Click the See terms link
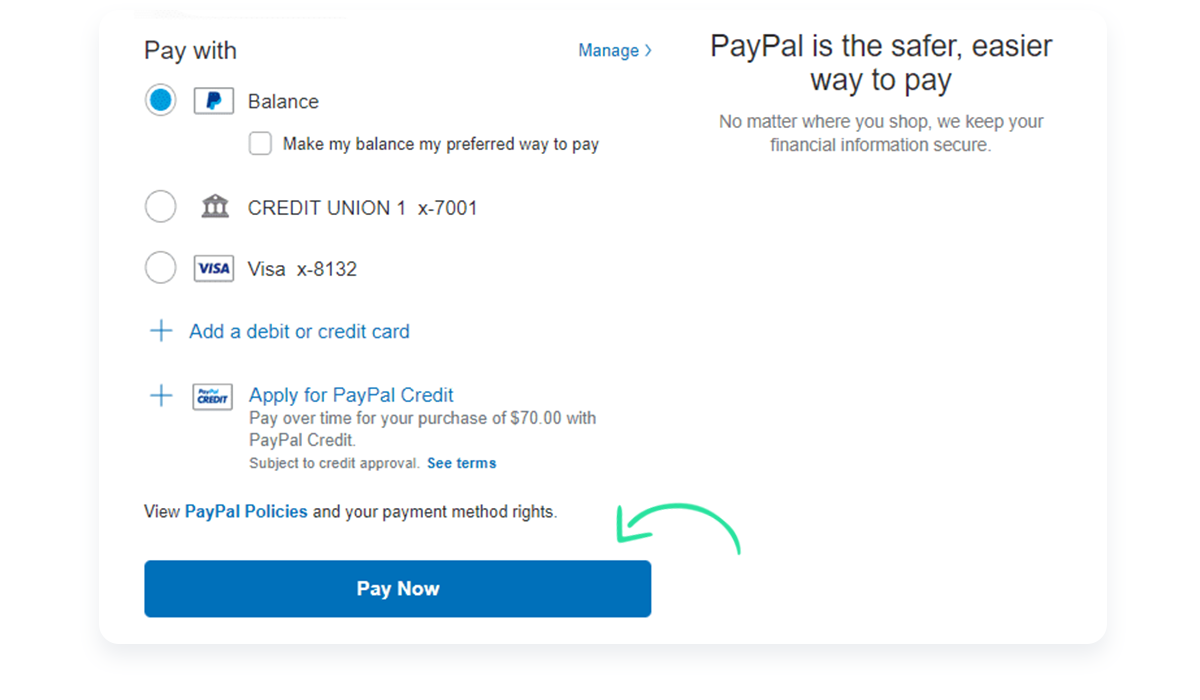 (461, 463)
